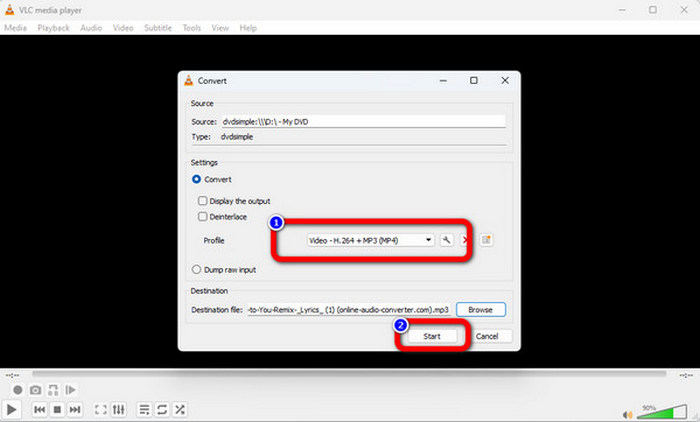
Task: Create a new profile icon
Action: pos(486,240)
